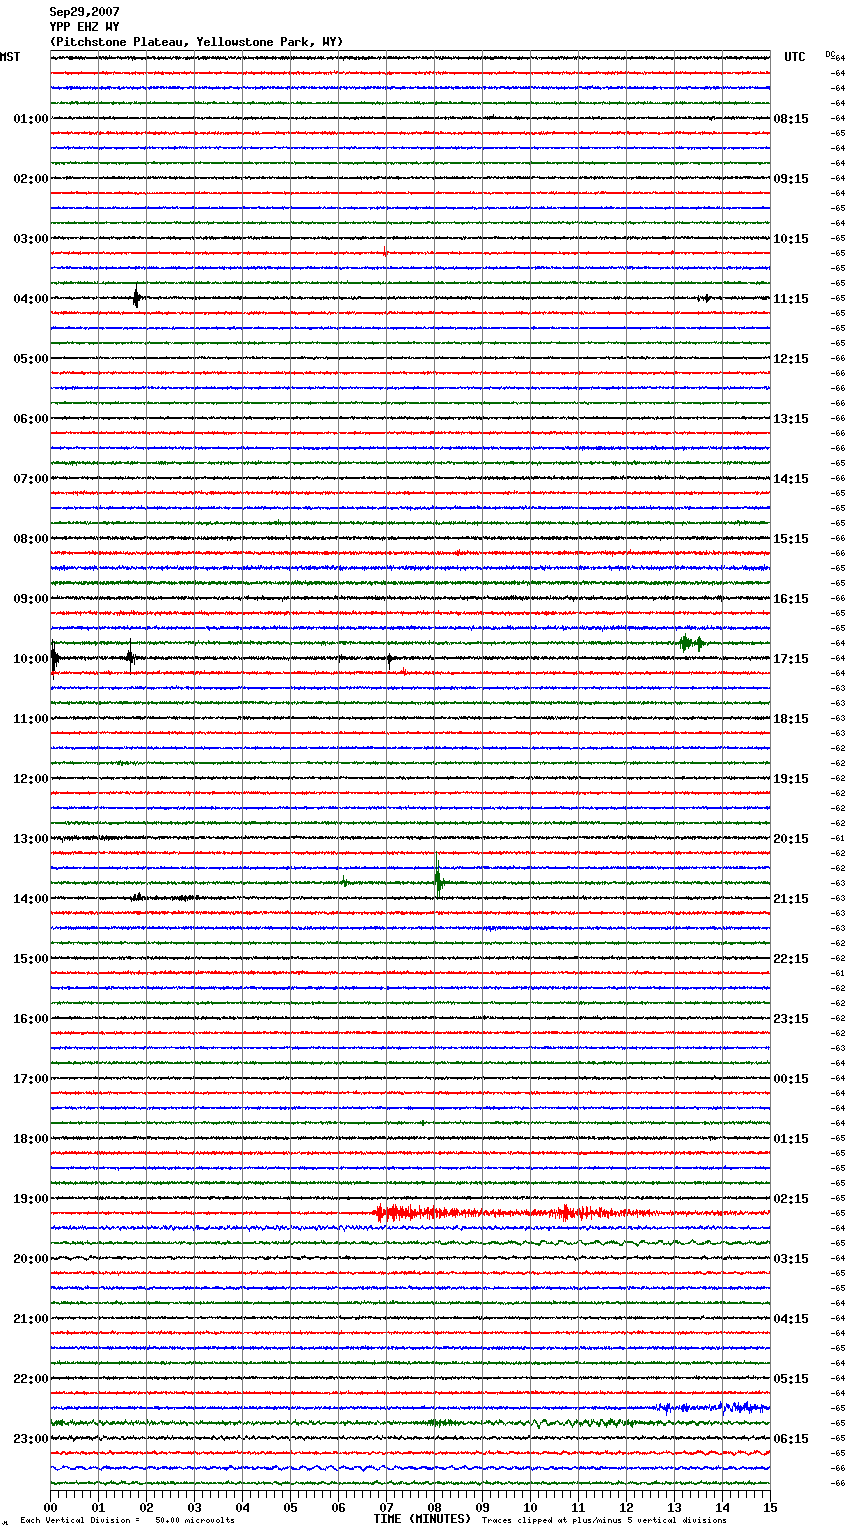Click the "05:15" UTC time label
The image size is (850, 1534).
tap(791, 1379)
